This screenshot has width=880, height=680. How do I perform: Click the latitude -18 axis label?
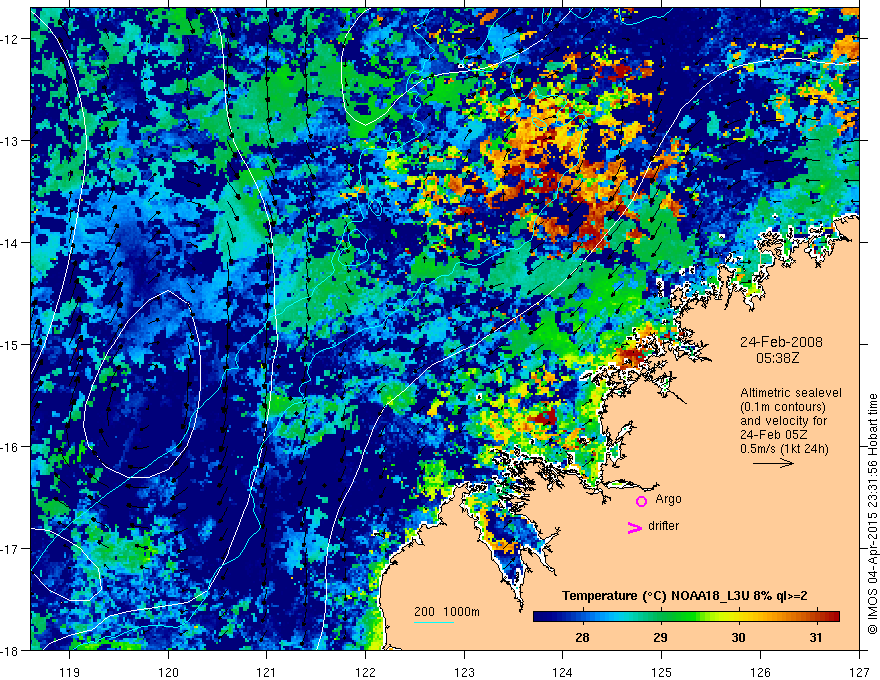(x=11, y=651)
